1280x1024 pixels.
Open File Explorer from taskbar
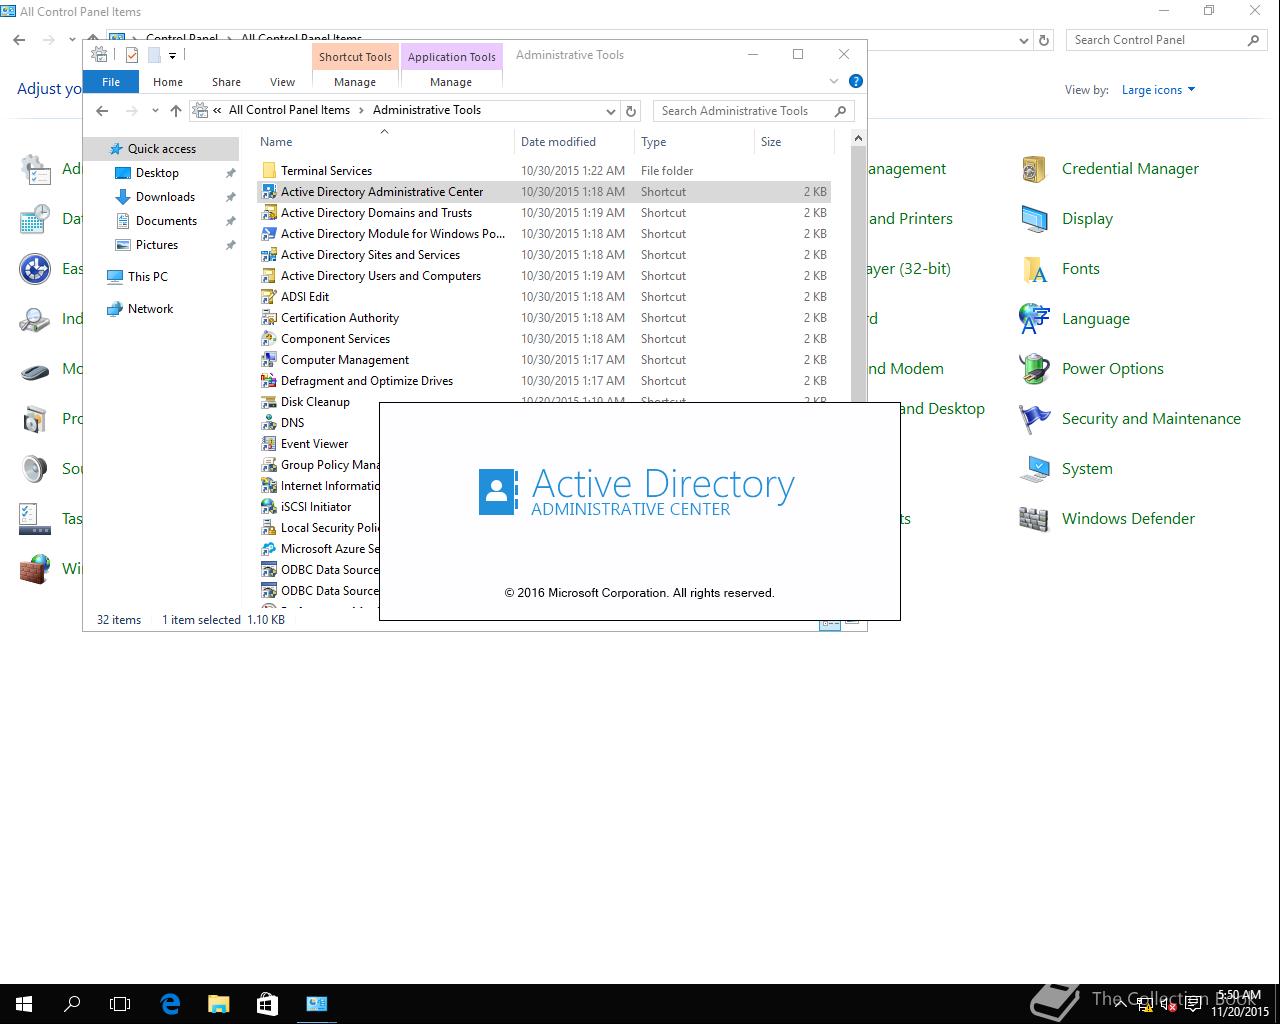[x=218, y=1003]
